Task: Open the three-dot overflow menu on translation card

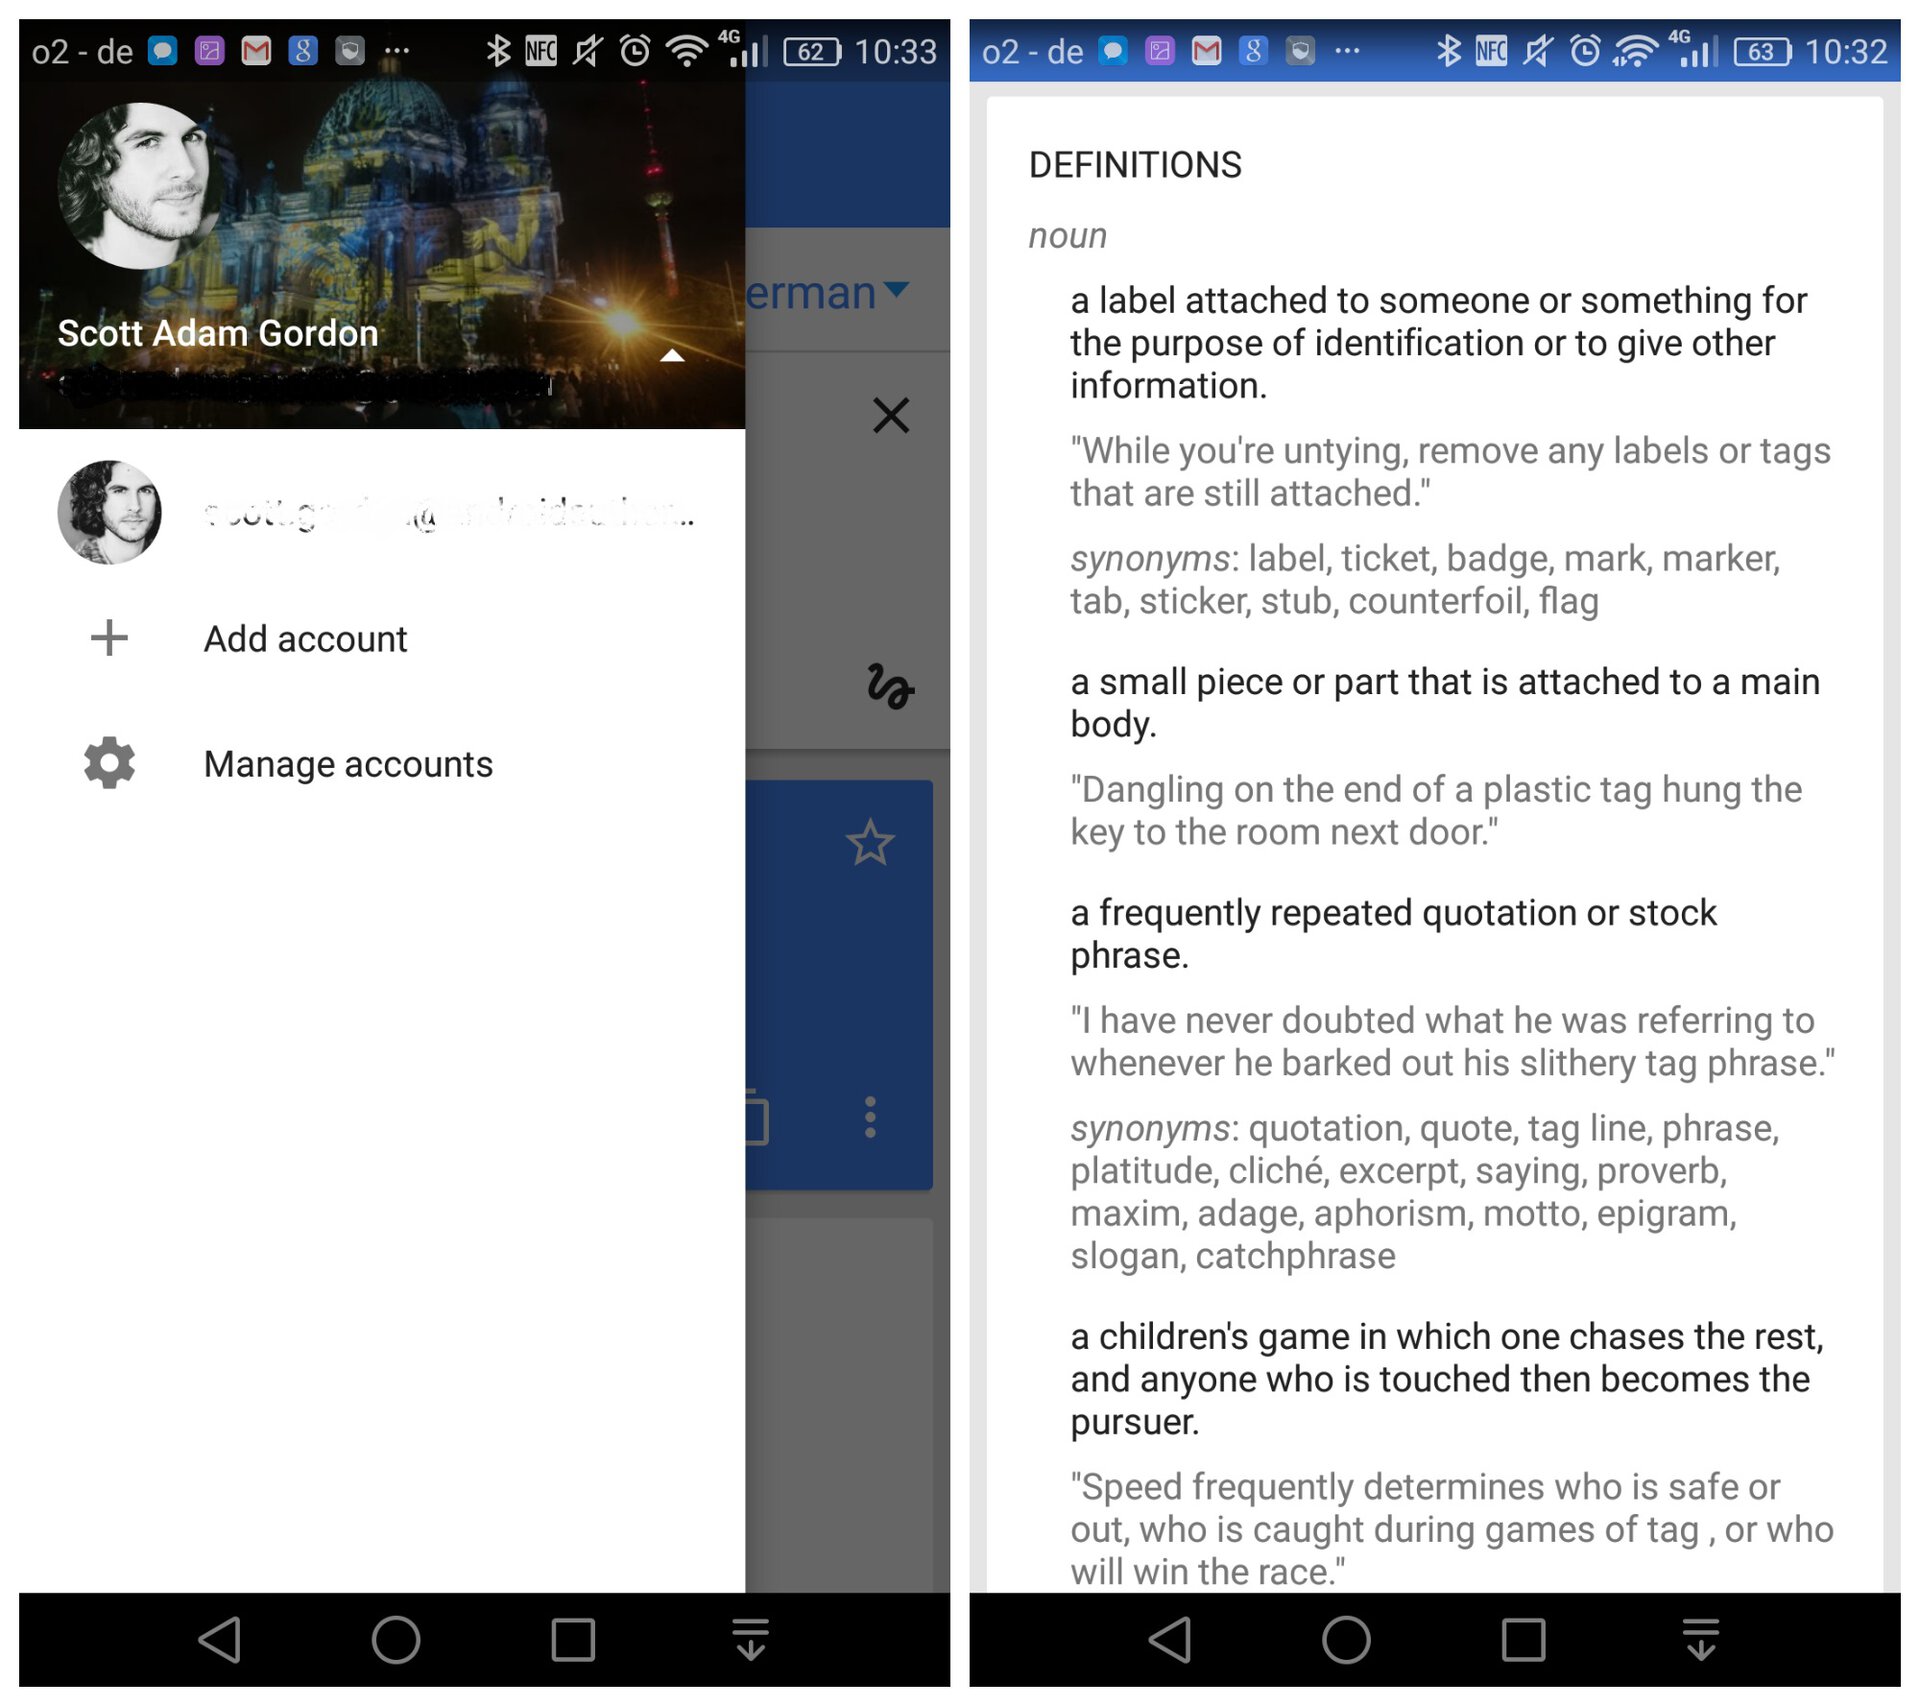Action: pyautogui.click(x=869, y=1117)
